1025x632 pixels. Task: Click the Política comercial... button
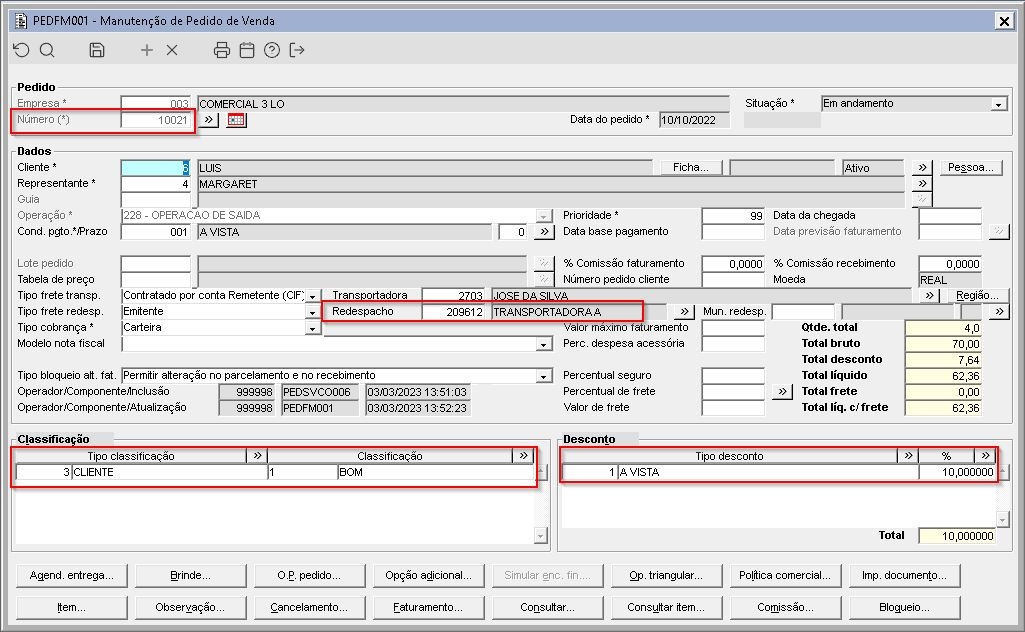(x=785, y=575)
